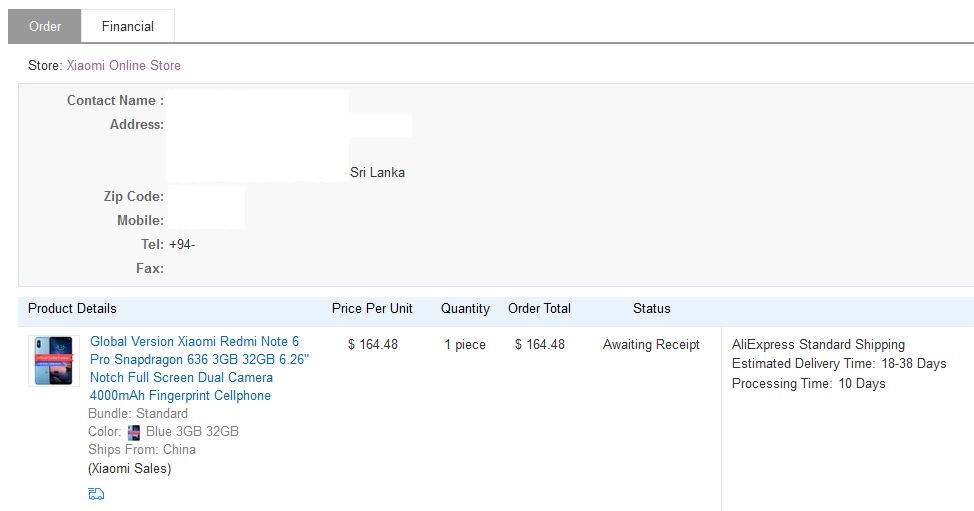Open the Financial tab
The height and width of the screenshot is (511, 974).
(128, 26)
